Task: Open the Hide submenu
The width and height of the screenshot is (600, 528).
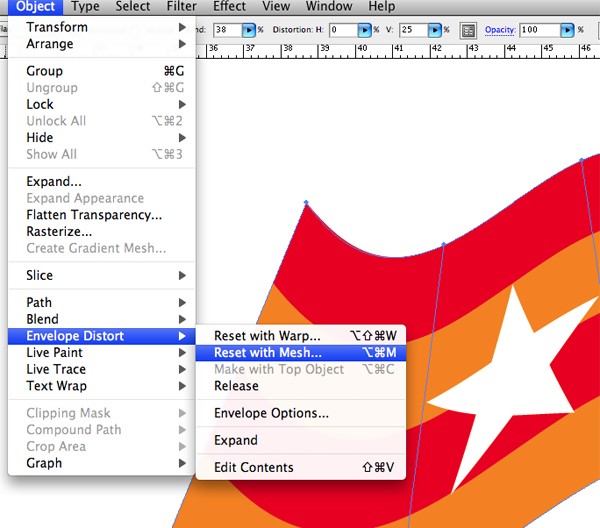Action: (x=102, y=137)
